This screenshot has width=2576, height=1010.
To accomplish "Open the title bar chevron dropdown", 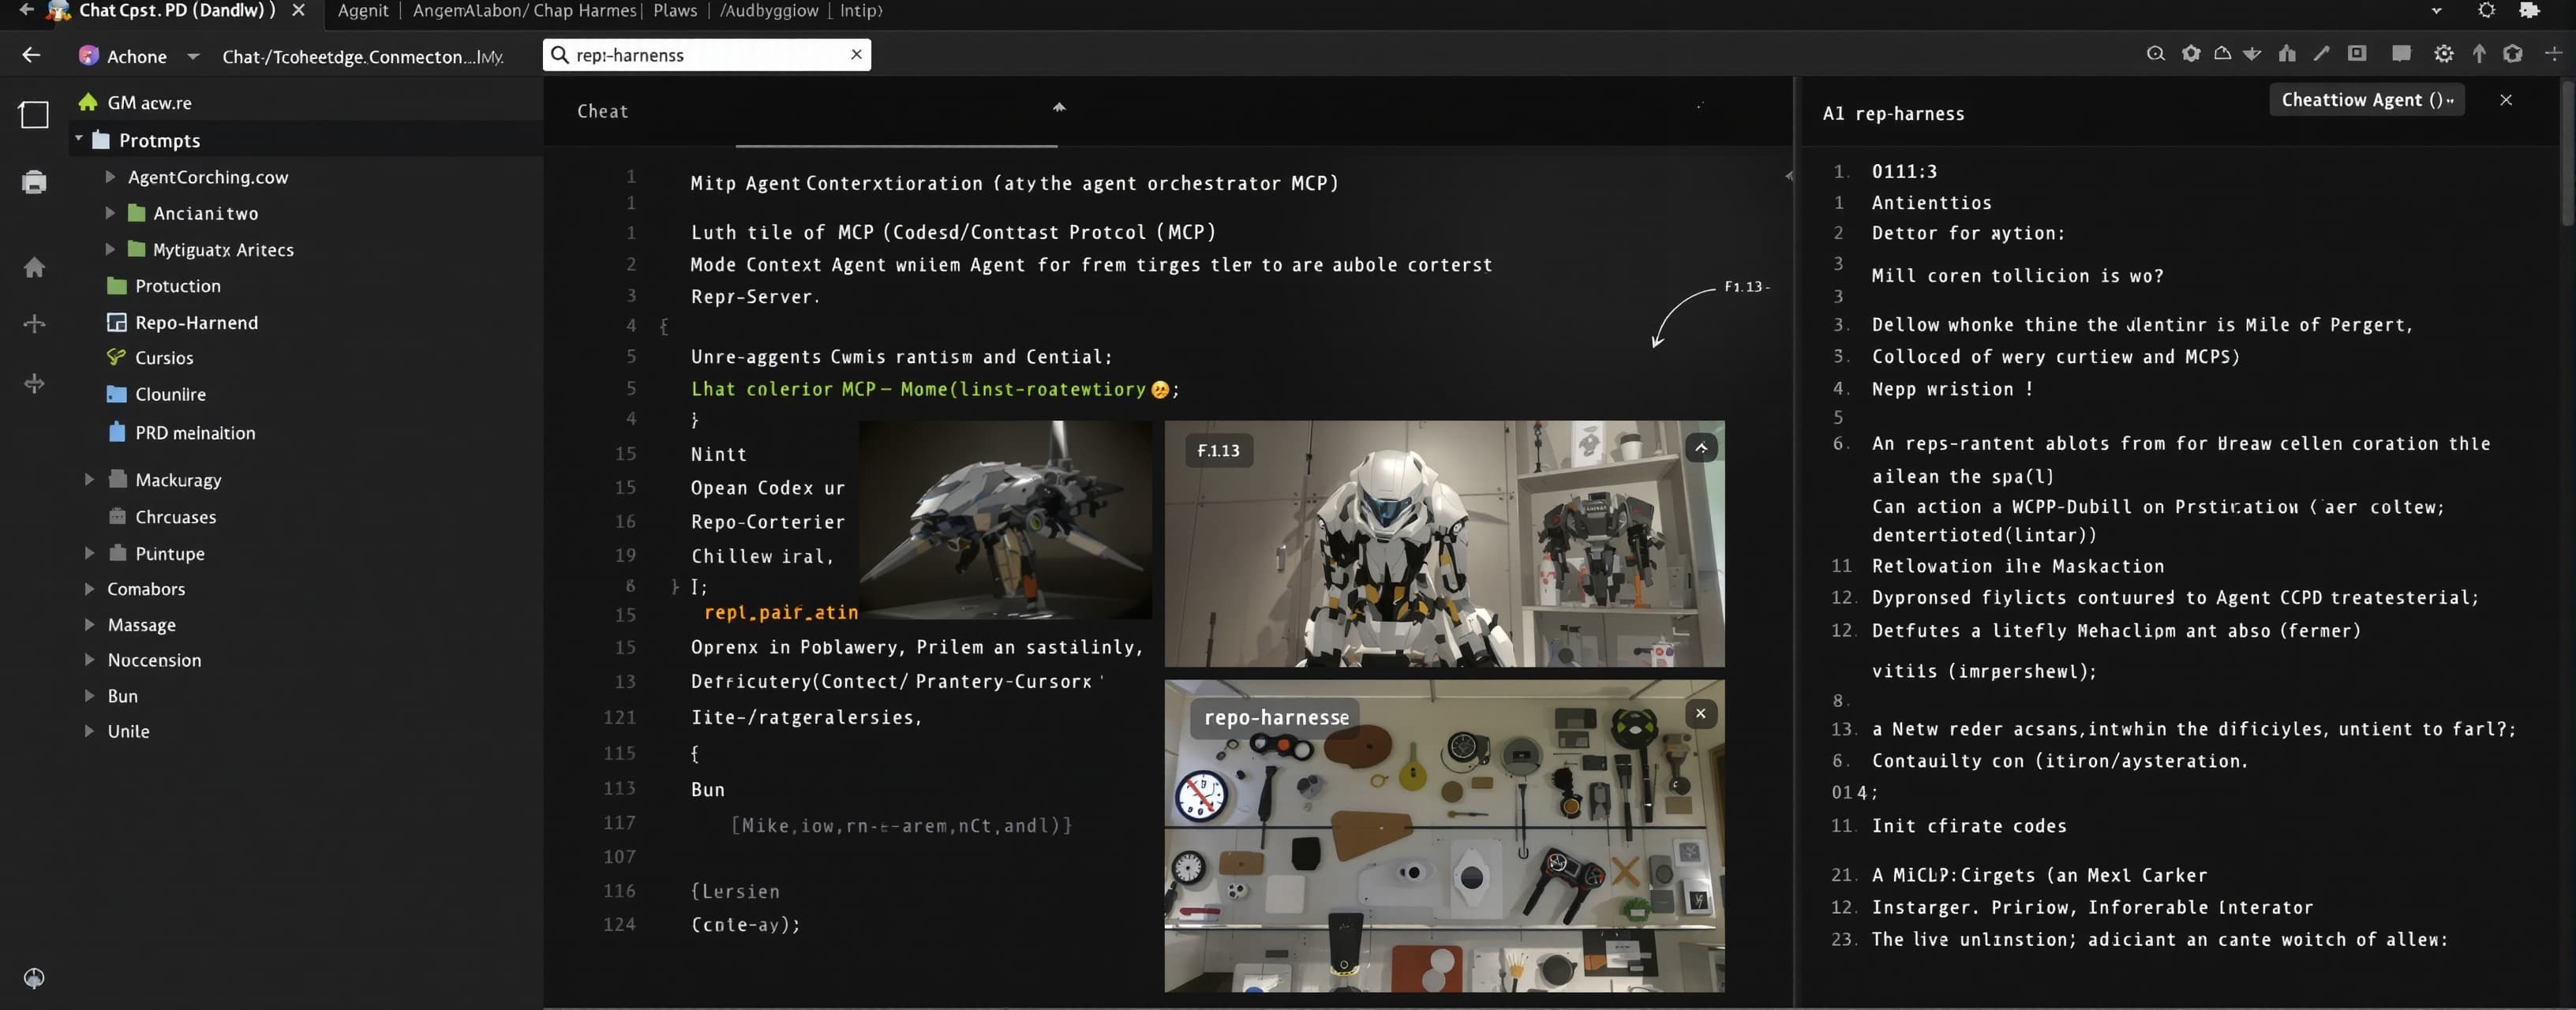I will click(2437, 11).
